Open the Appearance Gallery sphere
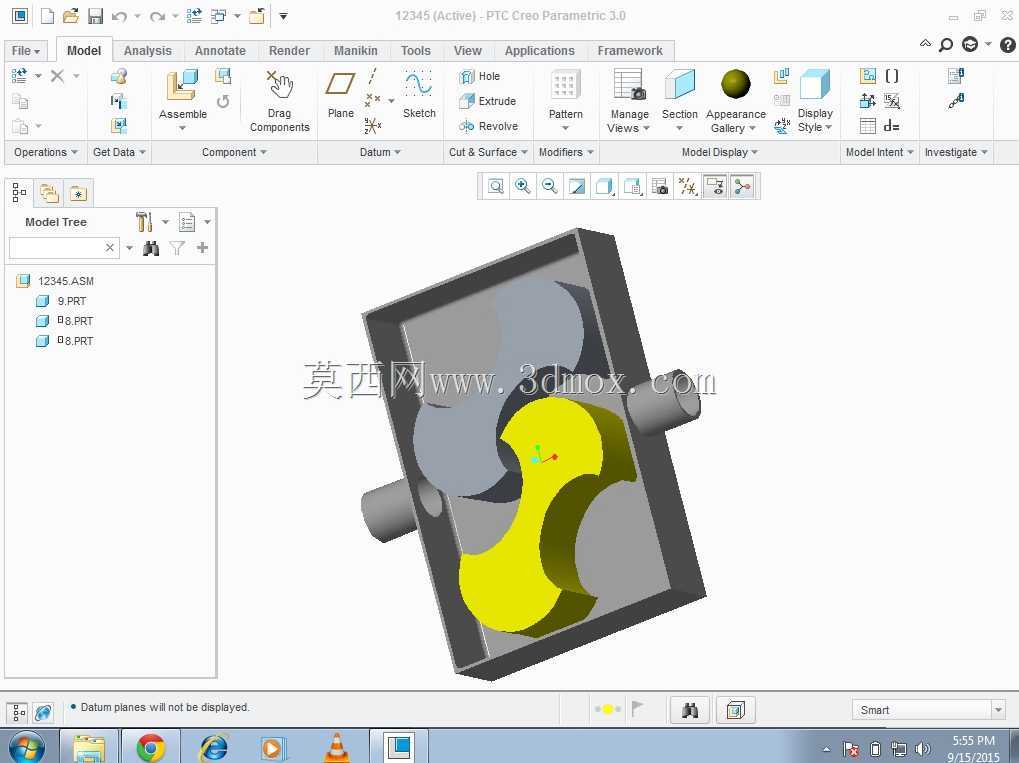Screen dimensions: 1019x763 736,84
